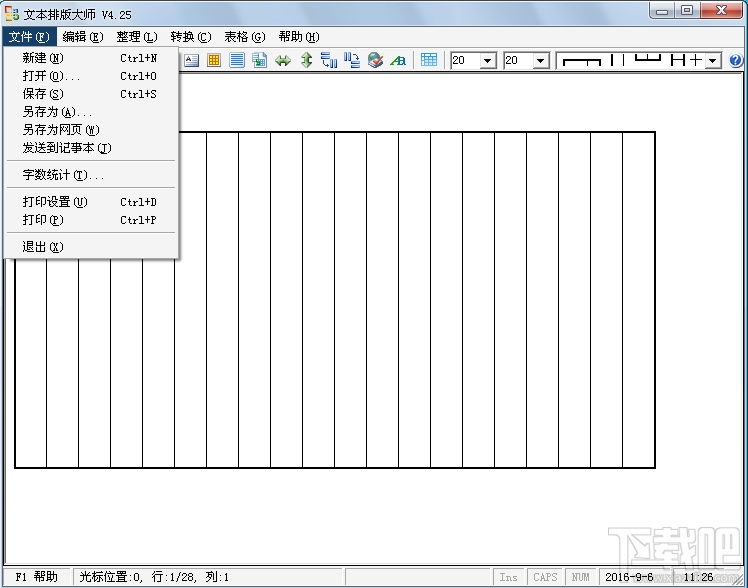Viewport: 748px width, 588px height.
Task: Select 退出(X) to exit the app
Action: 91,247
